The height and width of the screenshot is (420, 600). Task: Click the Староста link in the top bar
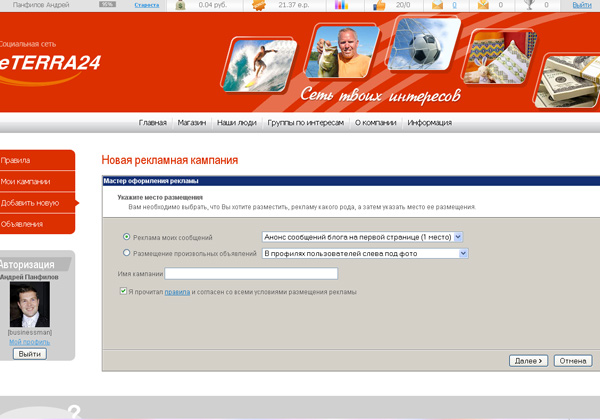coord(147,5)
